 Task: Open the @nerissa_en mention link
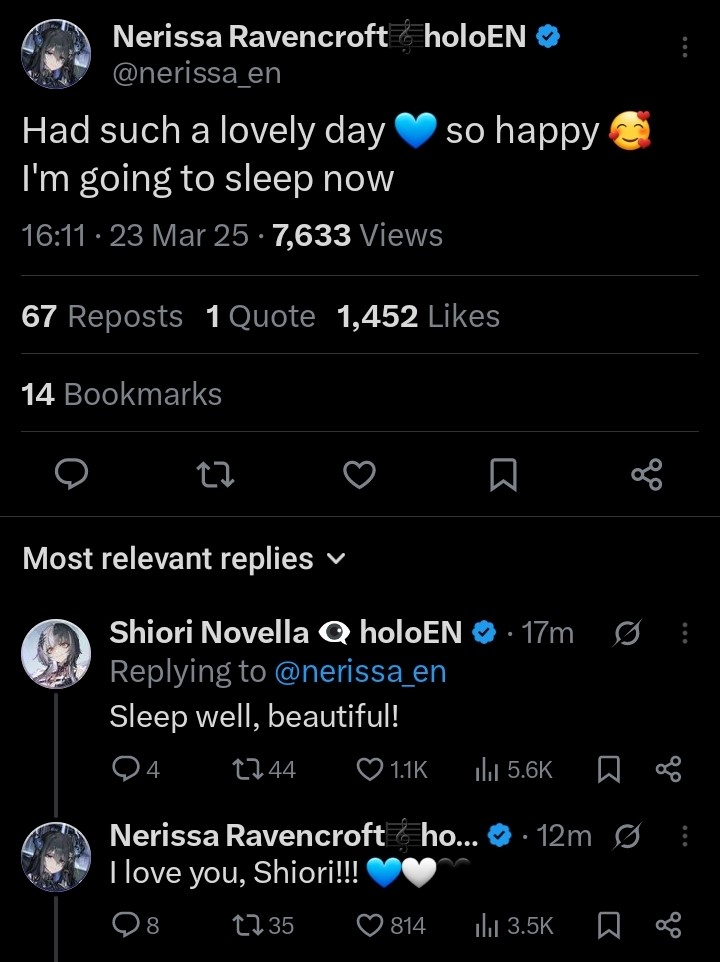[360, 672]
